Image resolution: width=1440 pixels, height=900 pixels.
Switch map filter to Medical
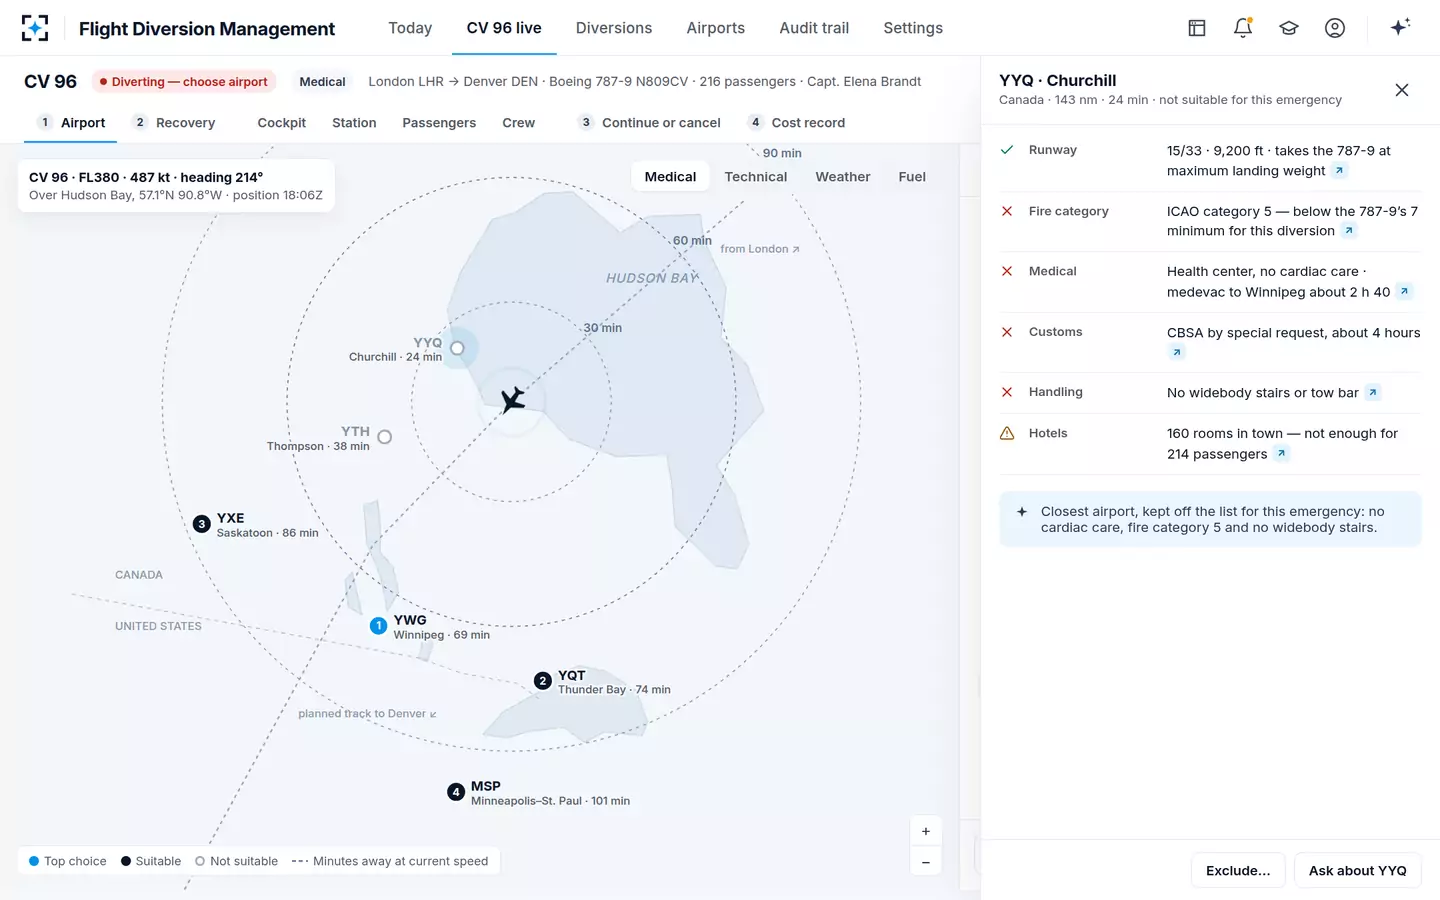click(x=670, y=177)
